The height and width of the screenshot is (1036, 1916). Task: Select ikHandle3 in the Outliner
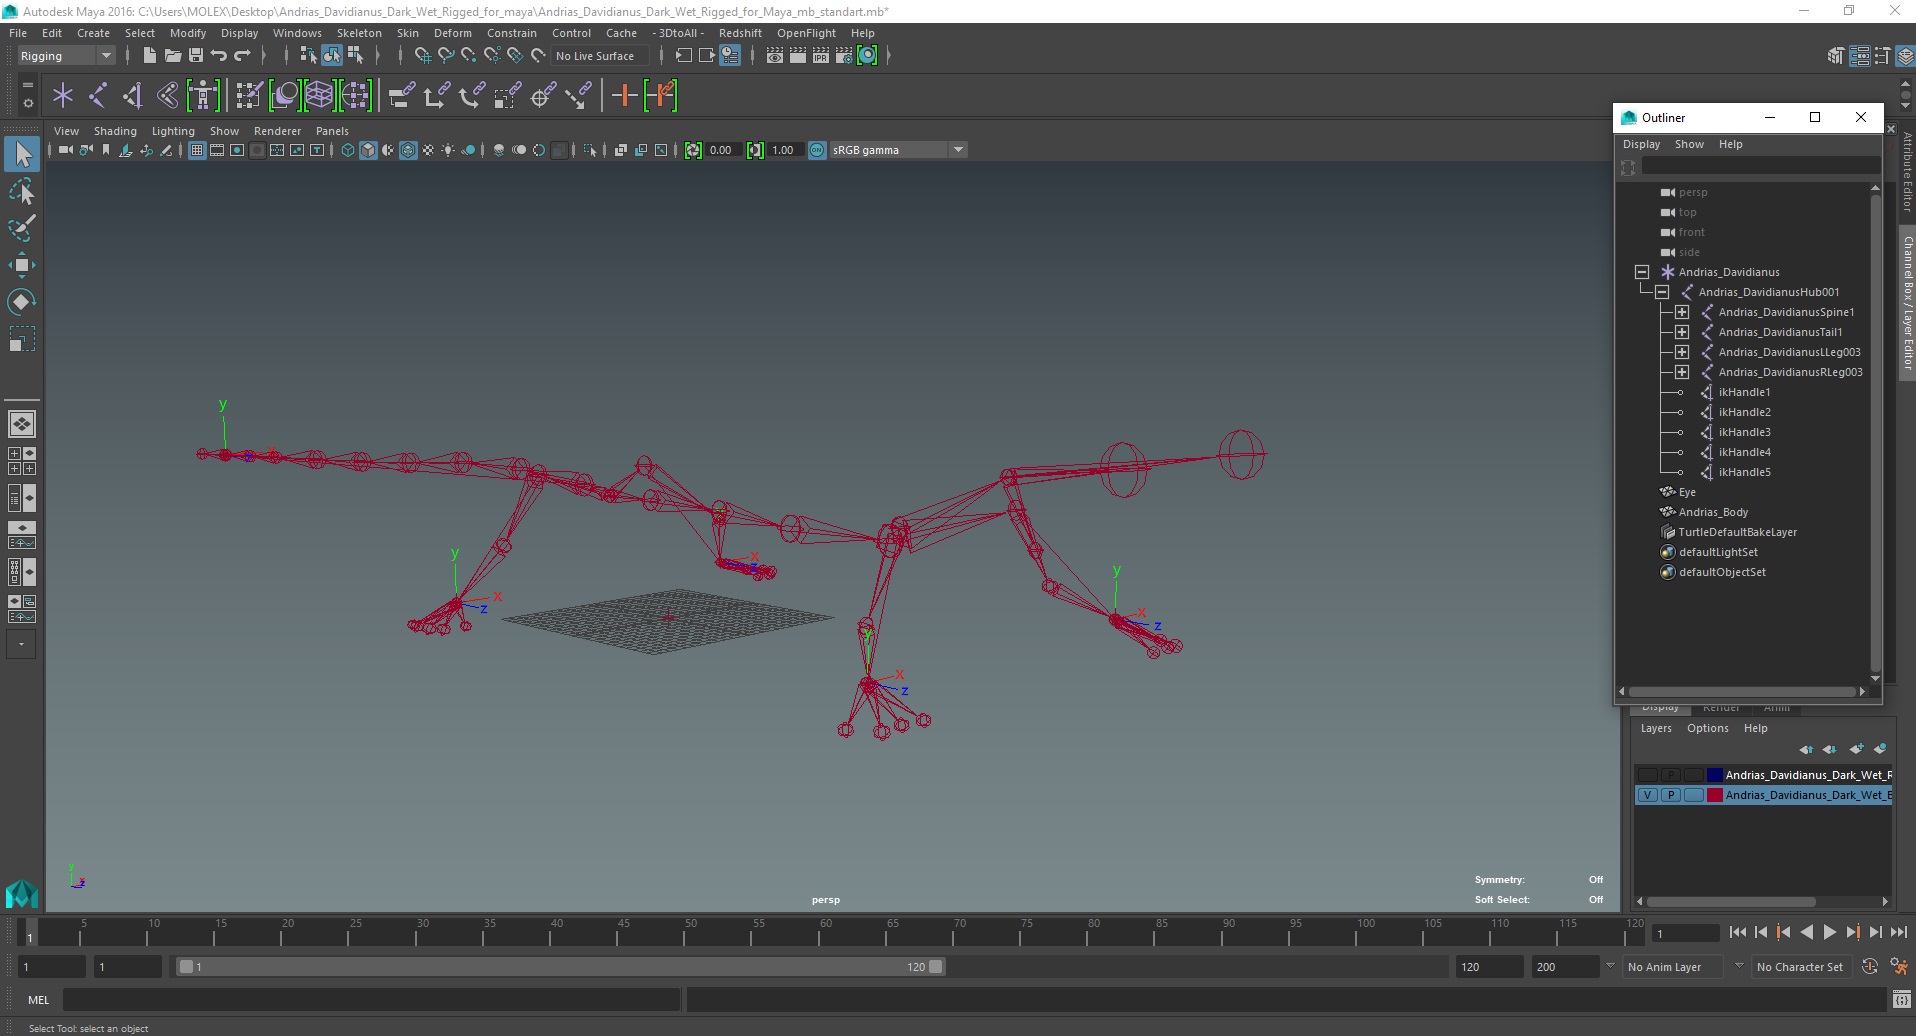1744,432
